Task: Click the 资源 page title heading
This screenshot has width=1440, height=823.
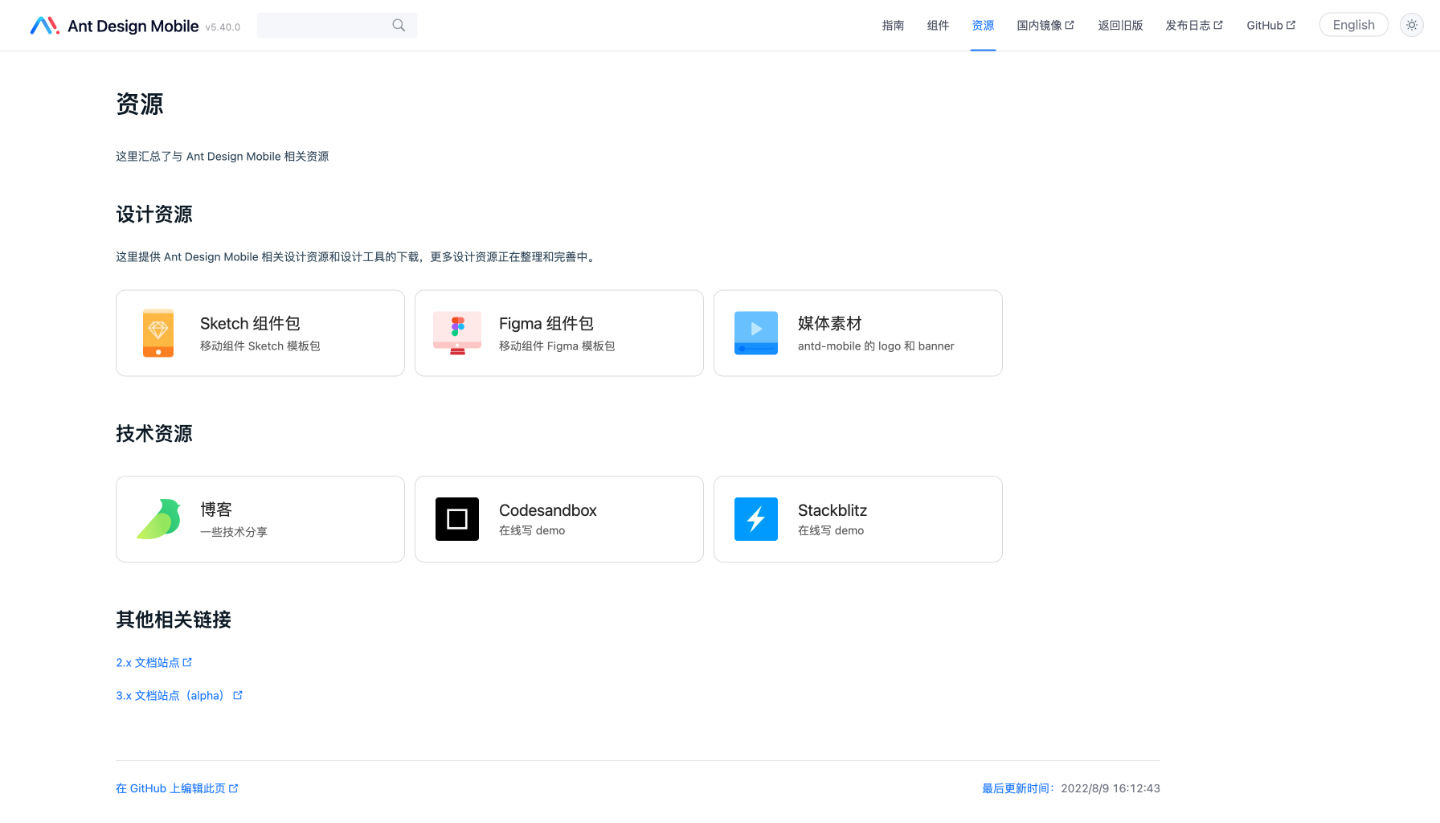Action: [x=140, y=104]
